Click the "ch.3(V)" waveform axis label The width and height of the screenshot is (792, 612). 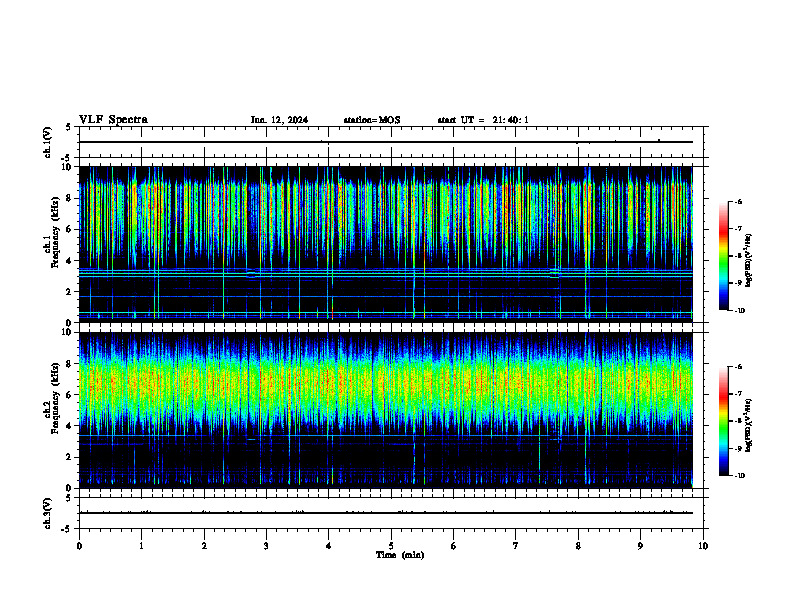click(x=48, y=513)
